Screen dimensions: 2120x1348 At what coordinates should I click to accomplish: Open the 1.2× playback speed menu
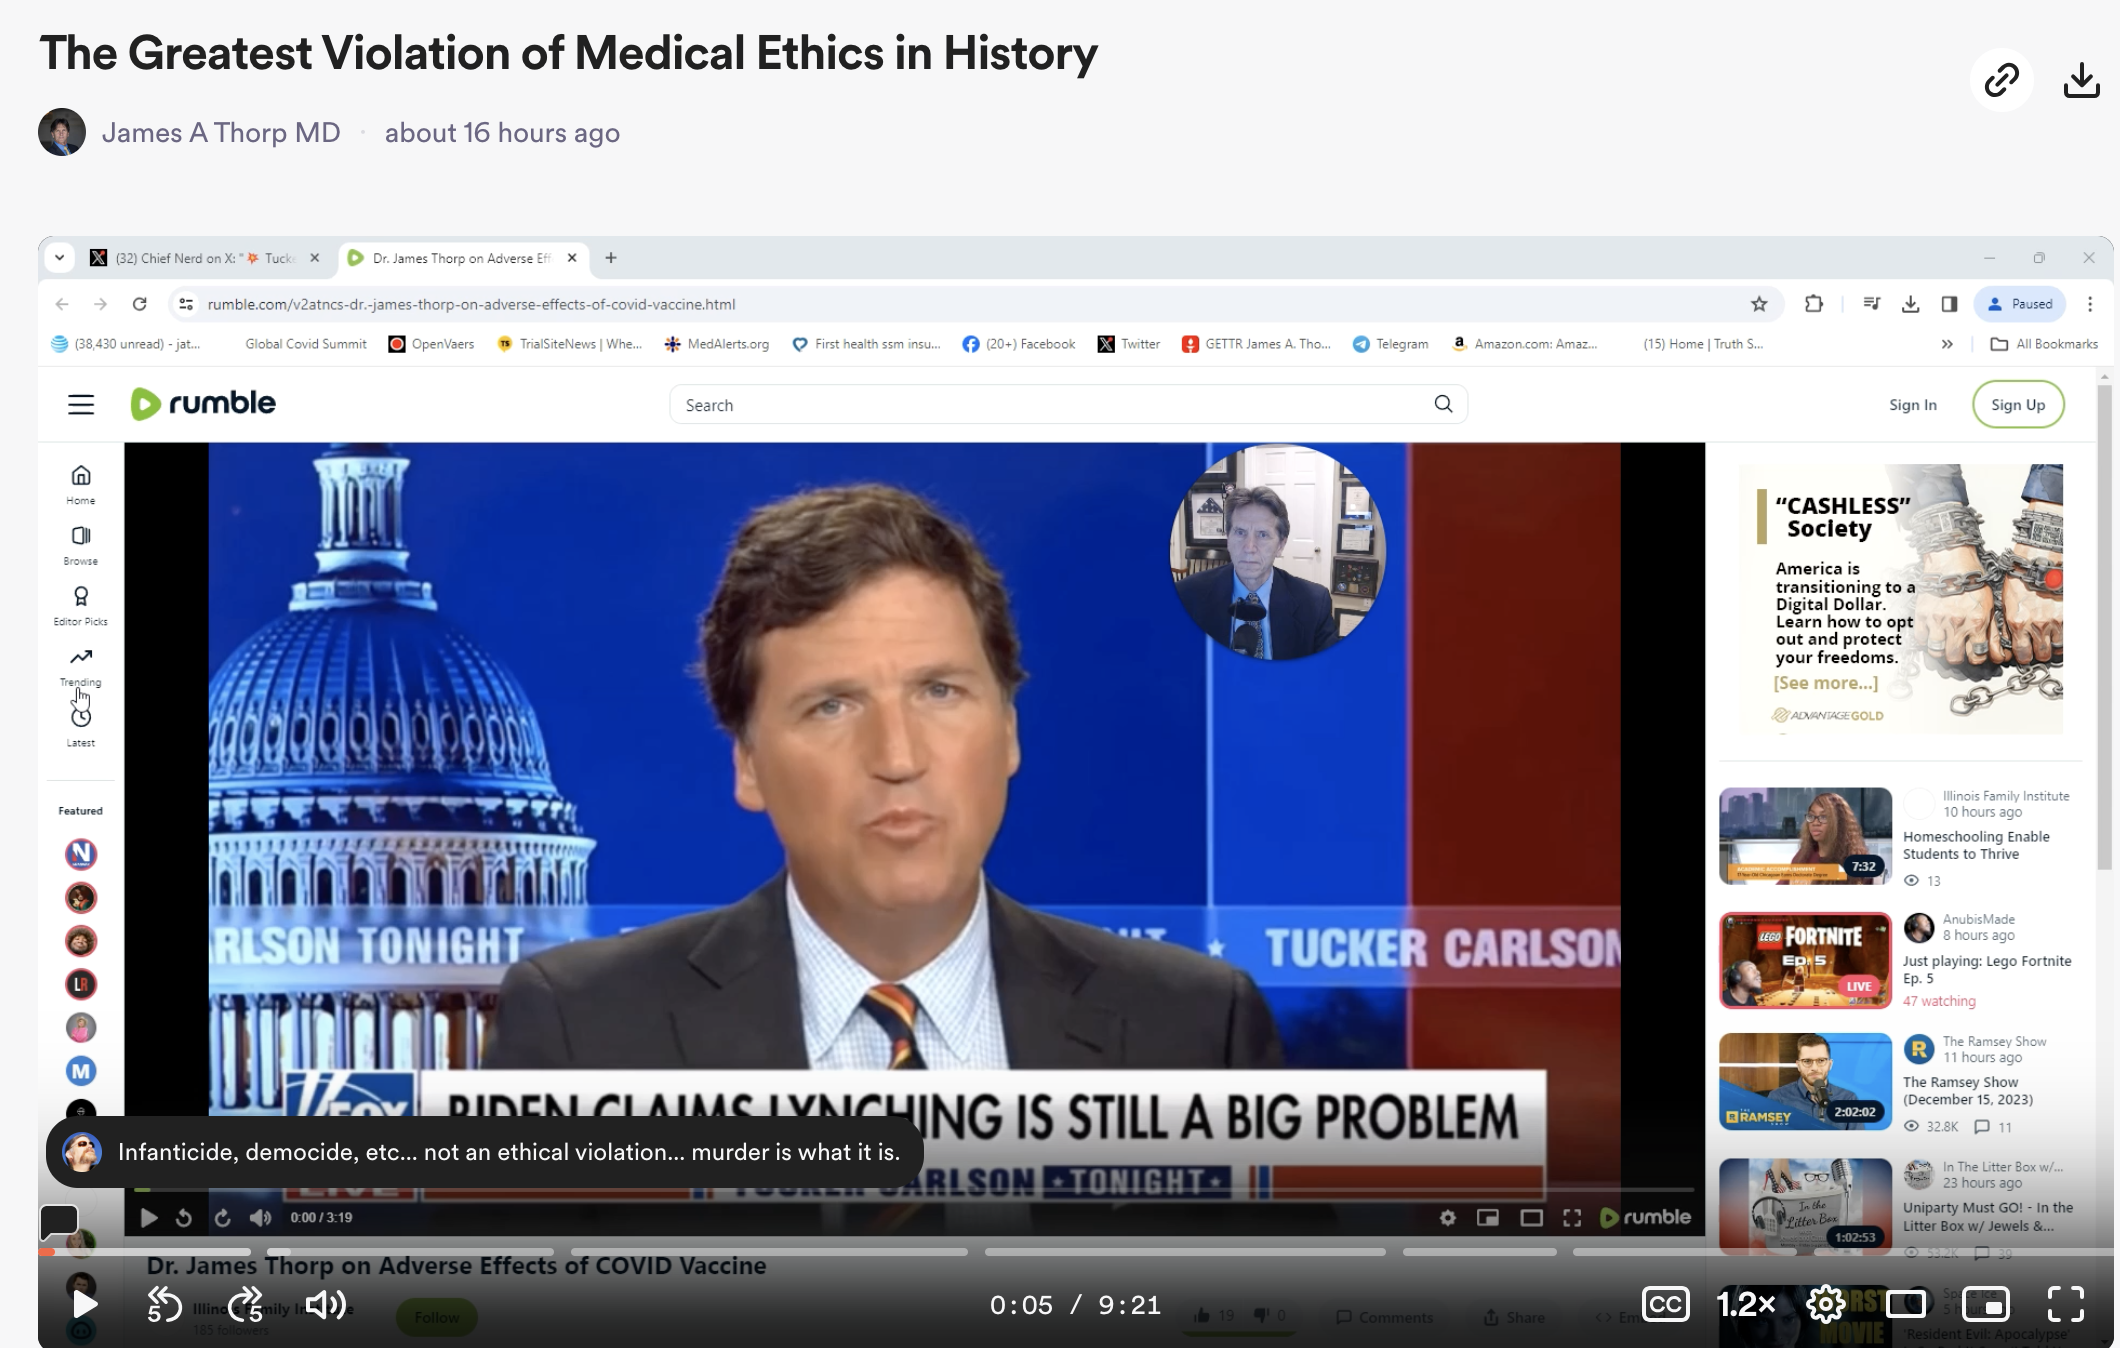[1746, 1304]
